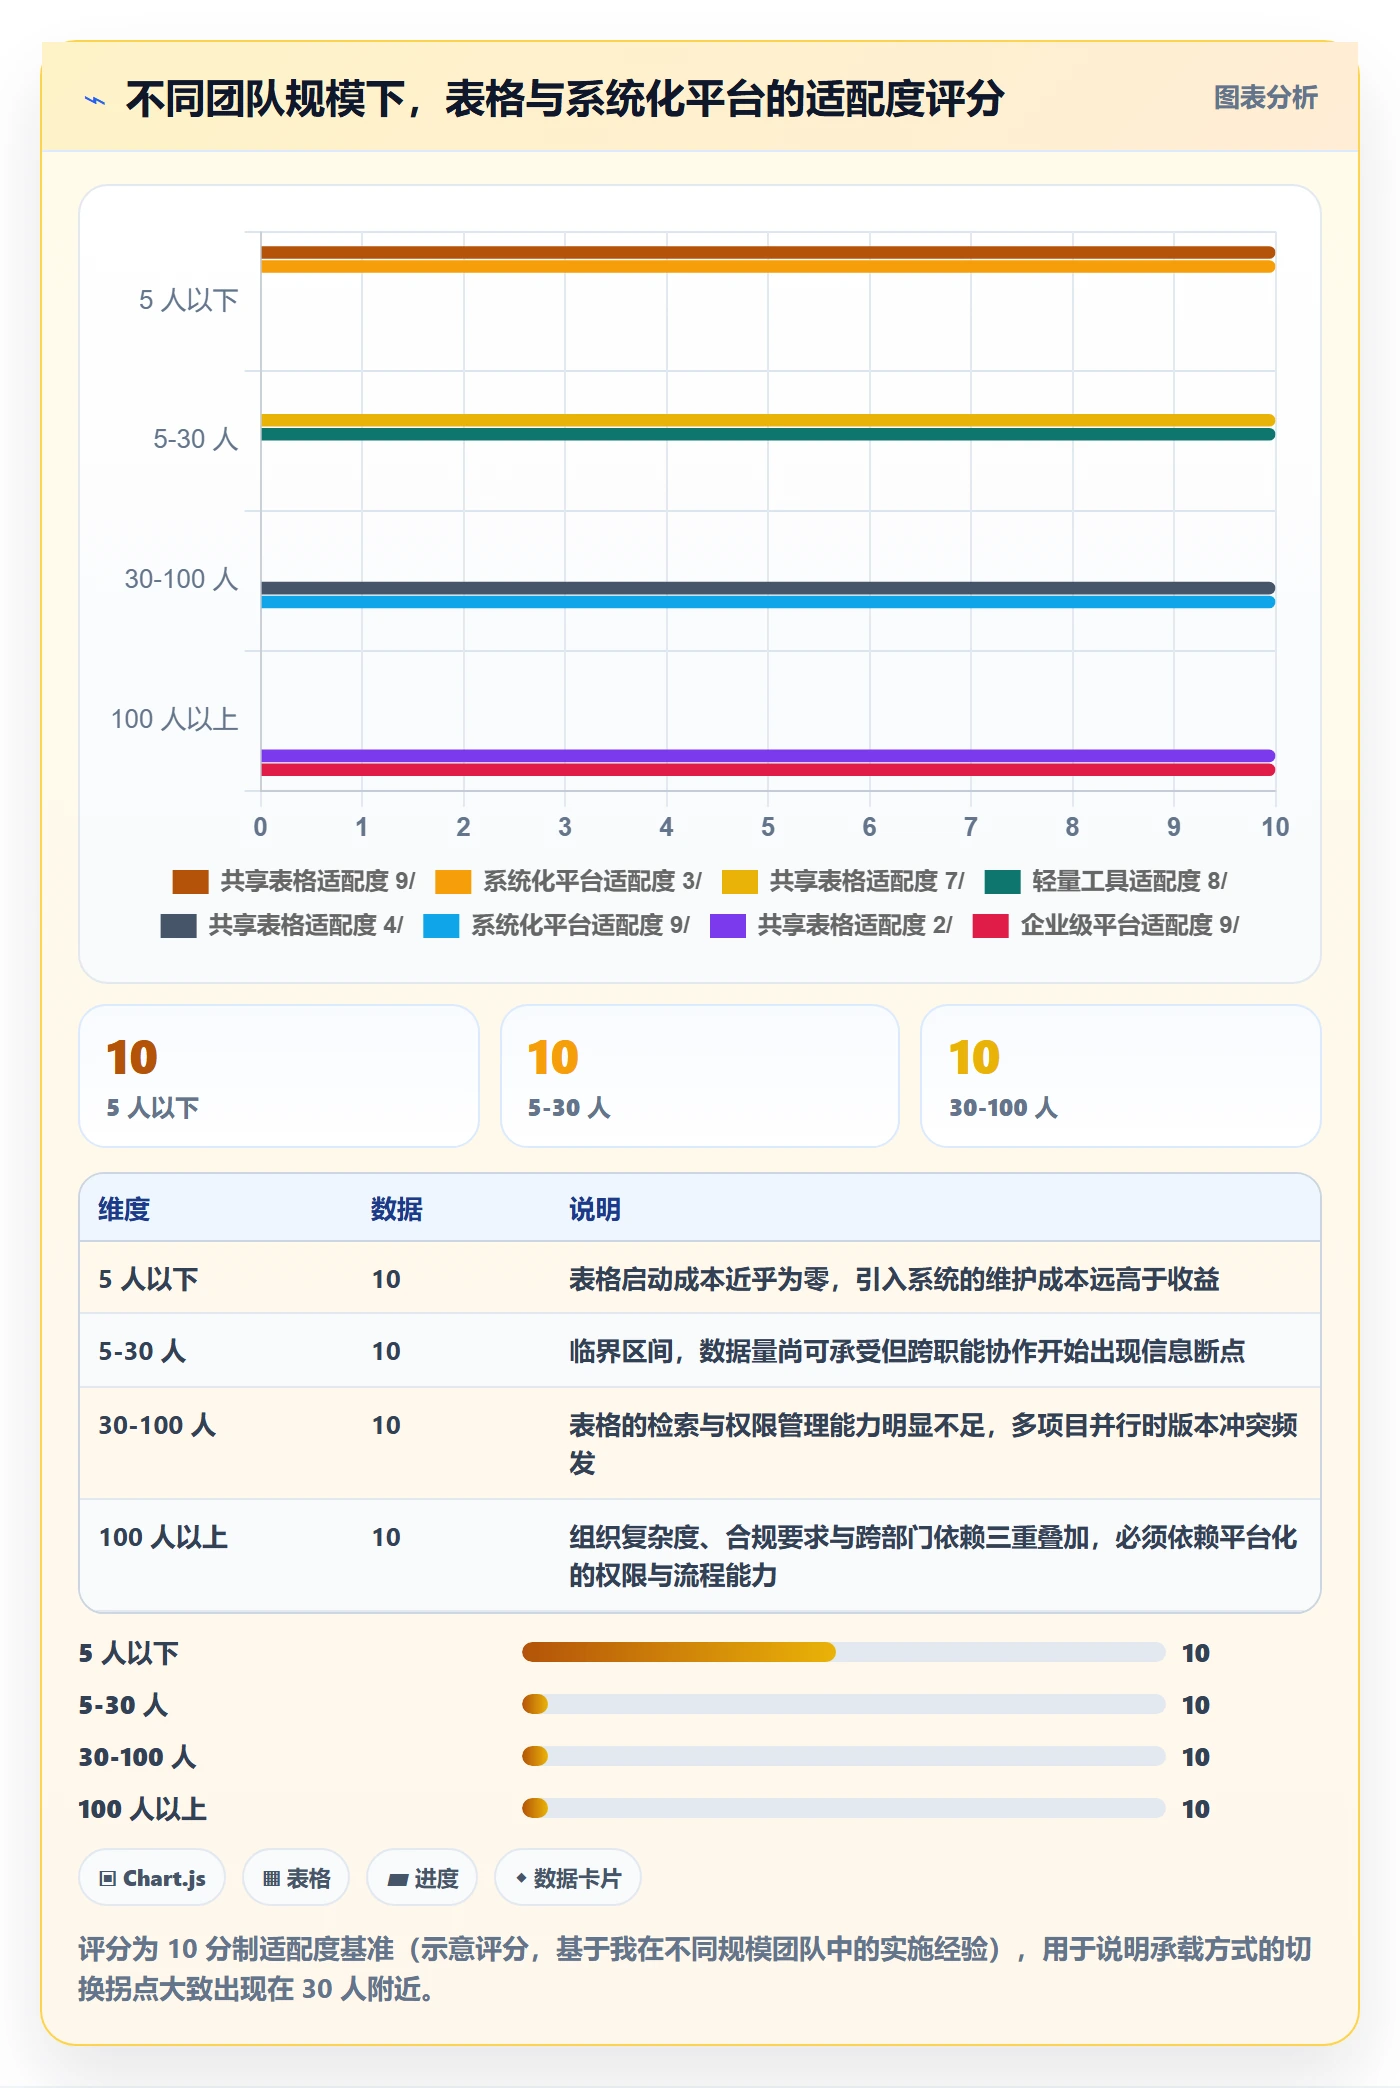Click the red chart bar

(768, 770)
